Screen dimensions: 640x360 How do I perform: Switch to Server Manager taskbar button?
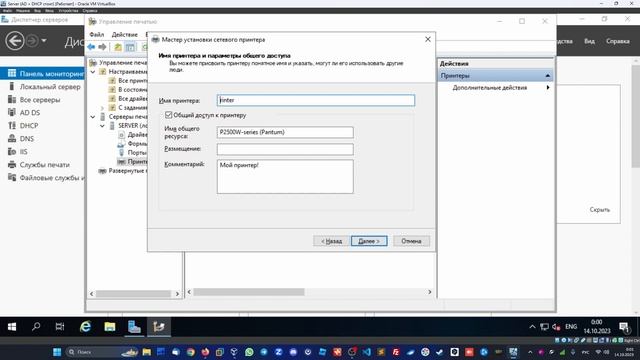(134, 327)
